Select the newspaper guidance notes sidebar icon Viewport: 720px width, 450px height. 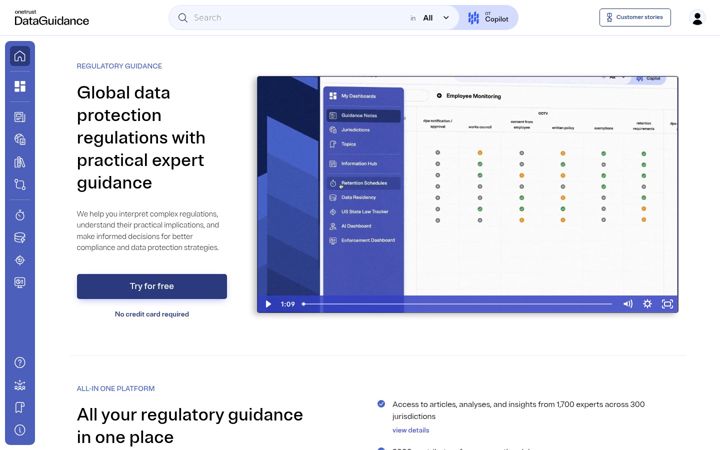click(x=20, y=117)
